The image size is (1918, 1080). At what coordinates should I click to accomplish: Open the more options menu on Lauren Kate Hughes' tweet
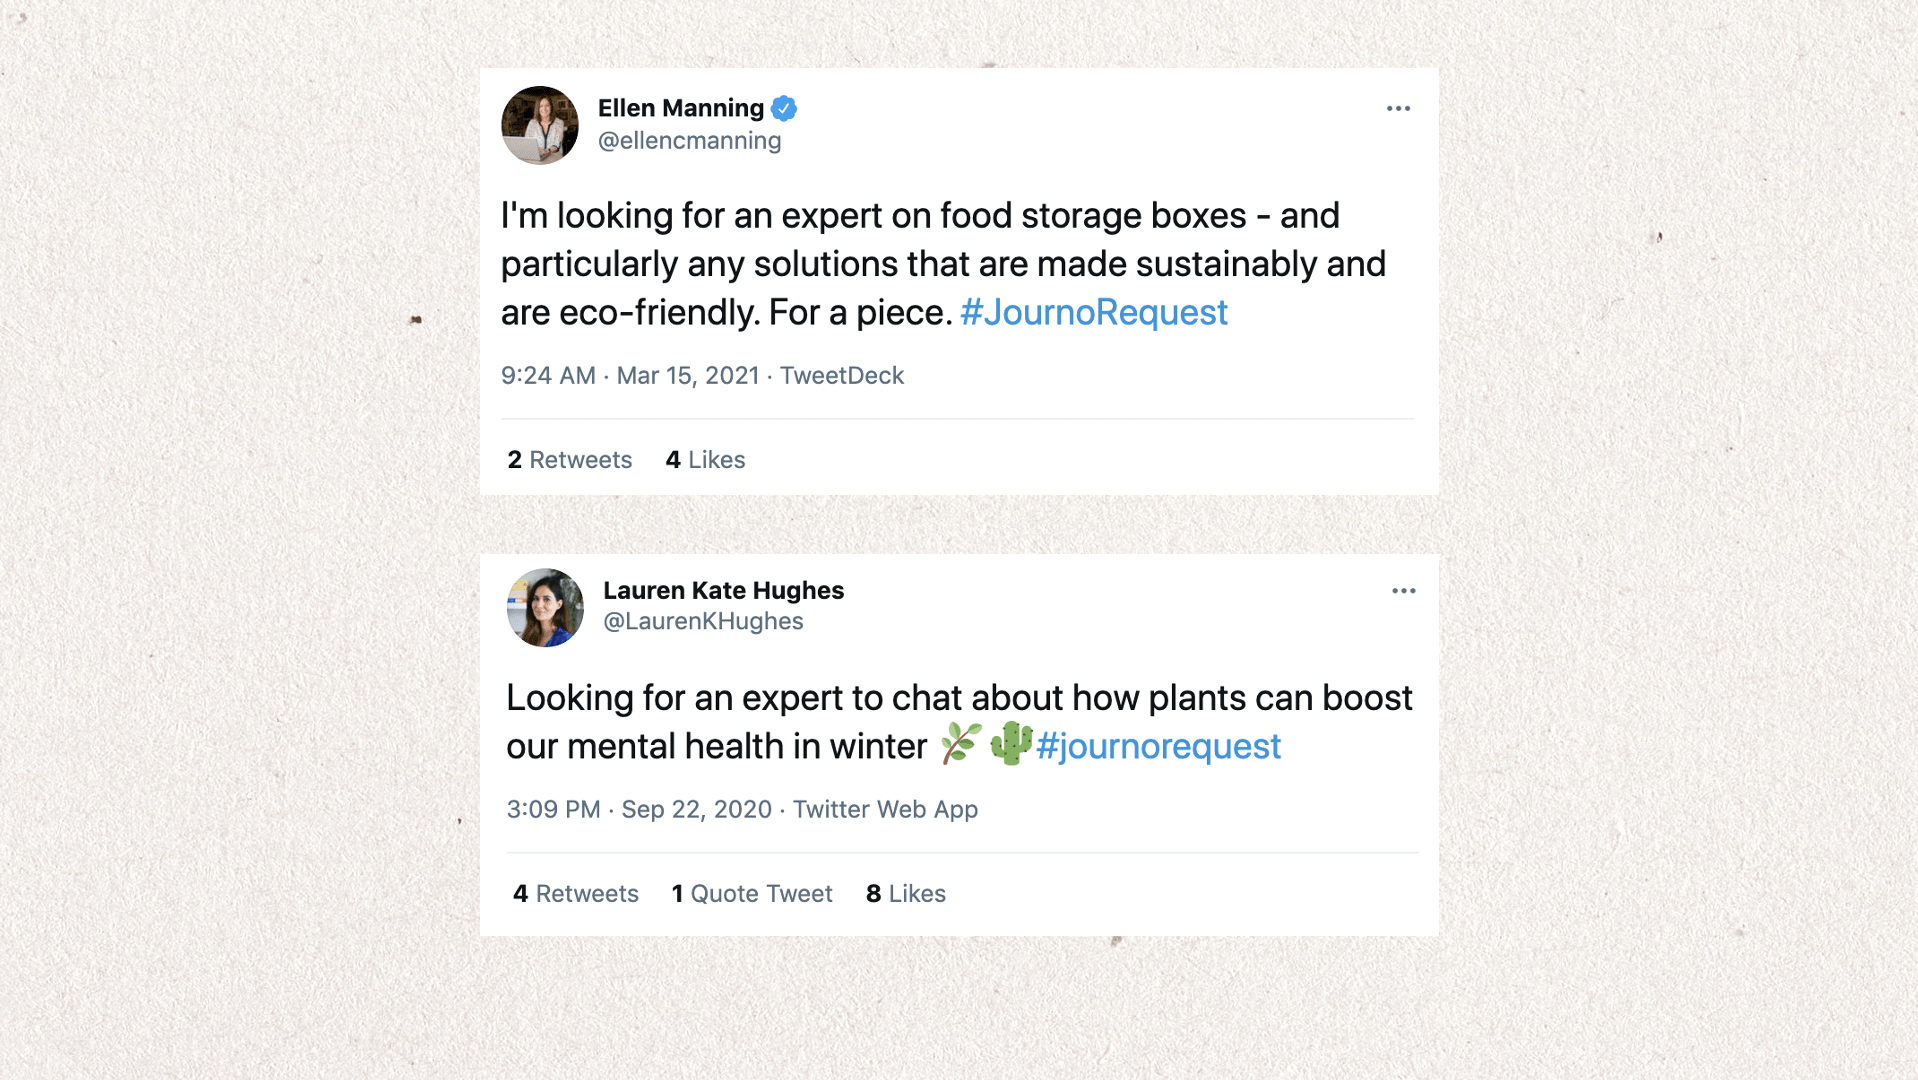click(1403, 591)
